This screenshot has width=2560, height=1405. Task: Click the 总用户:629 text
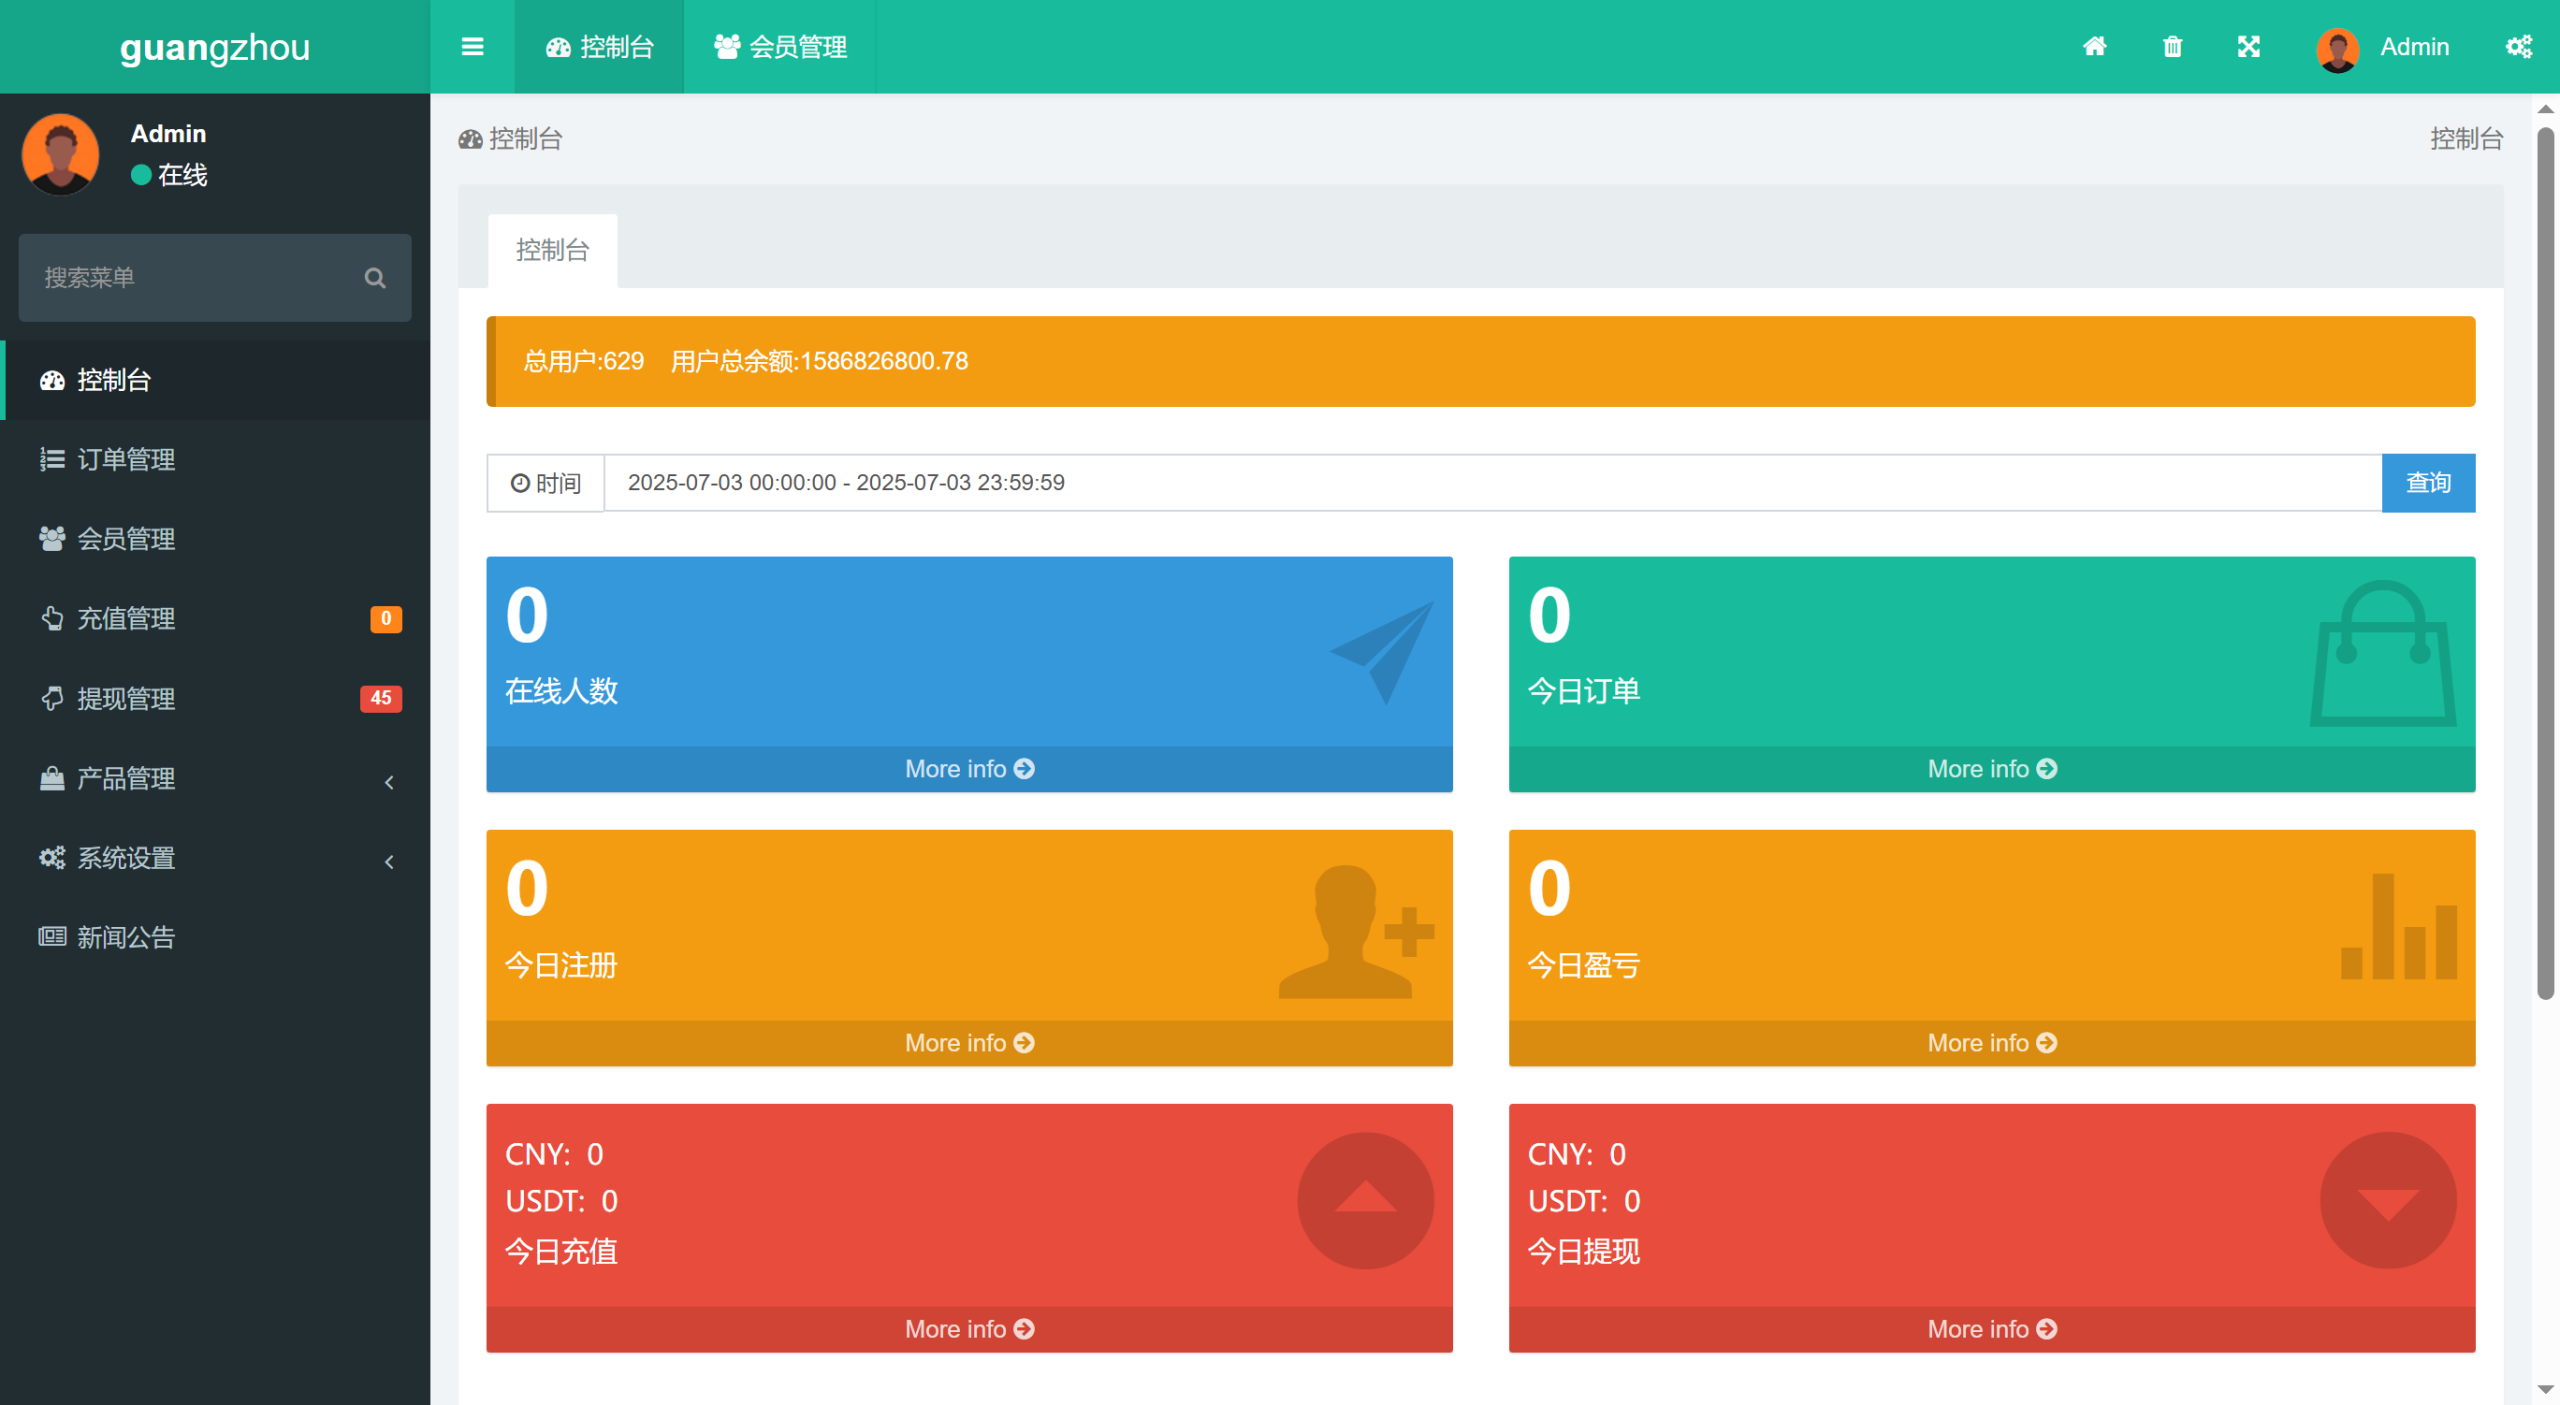tap(584, 361)
